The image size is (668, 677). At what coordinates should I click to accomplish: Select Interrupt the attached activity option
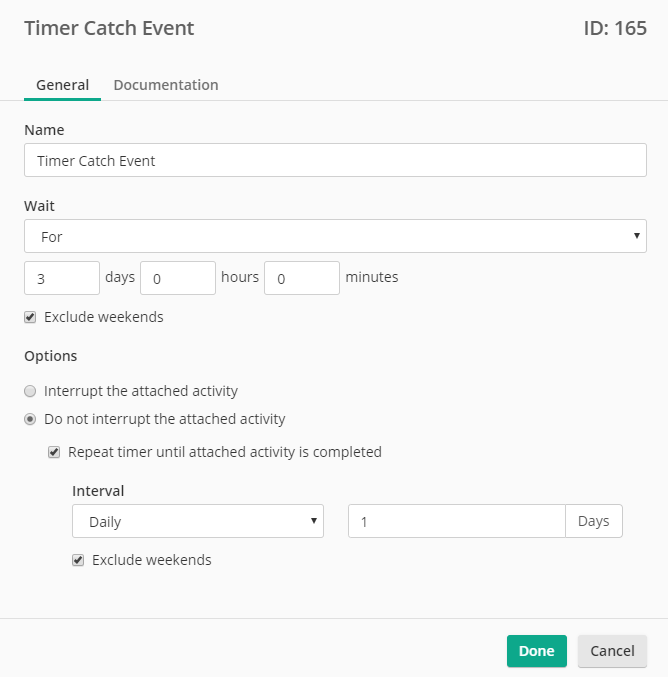click(30, 391)
